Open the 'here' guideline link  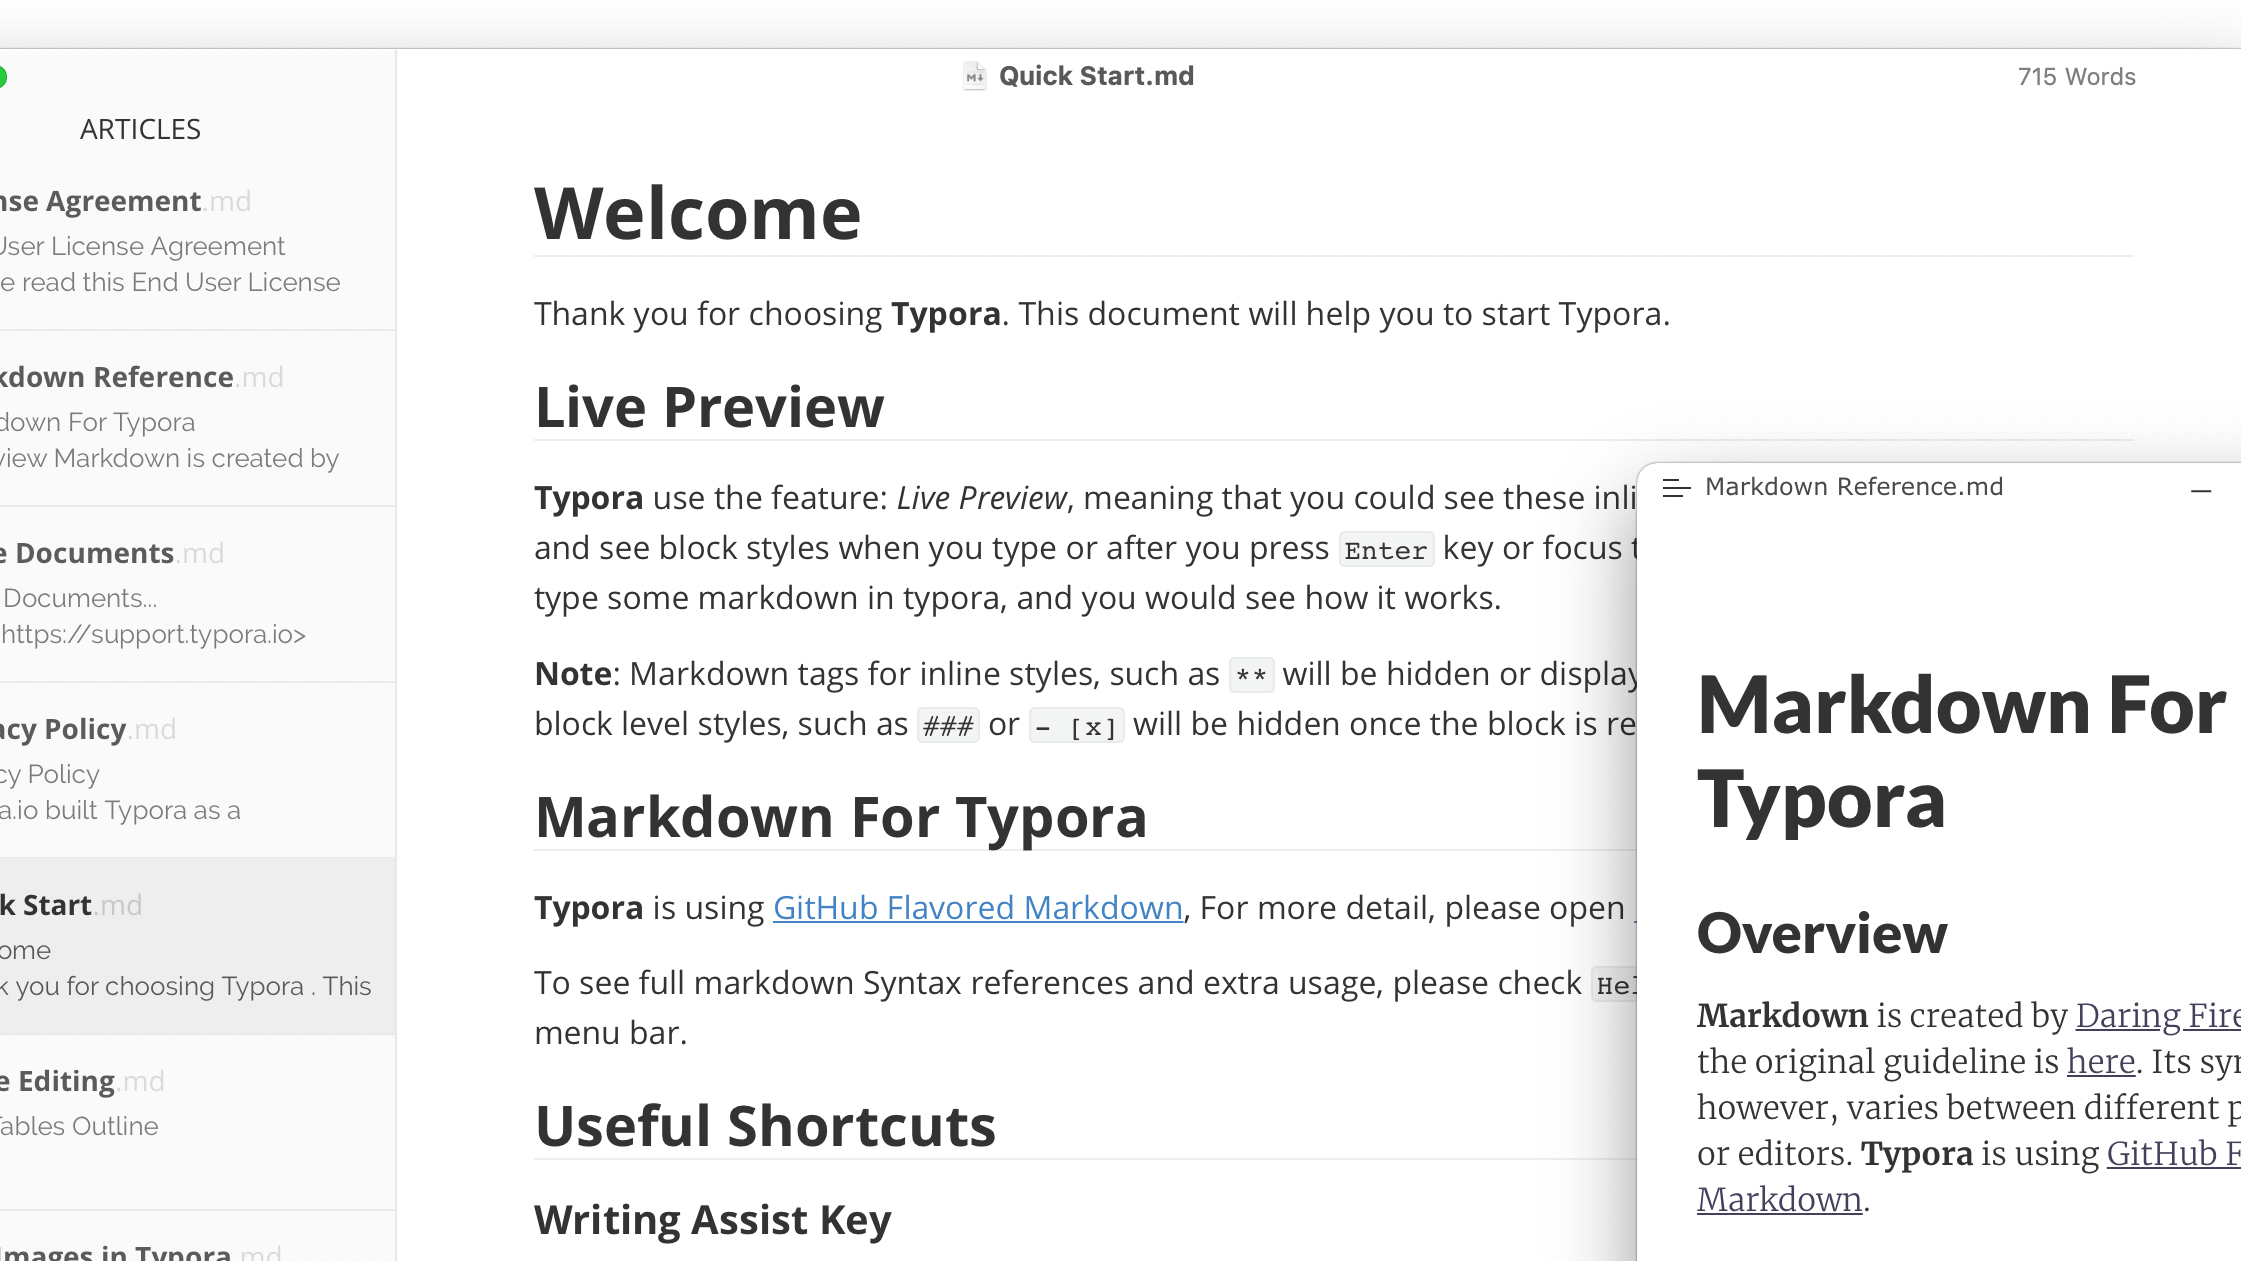[2101, 1062]
